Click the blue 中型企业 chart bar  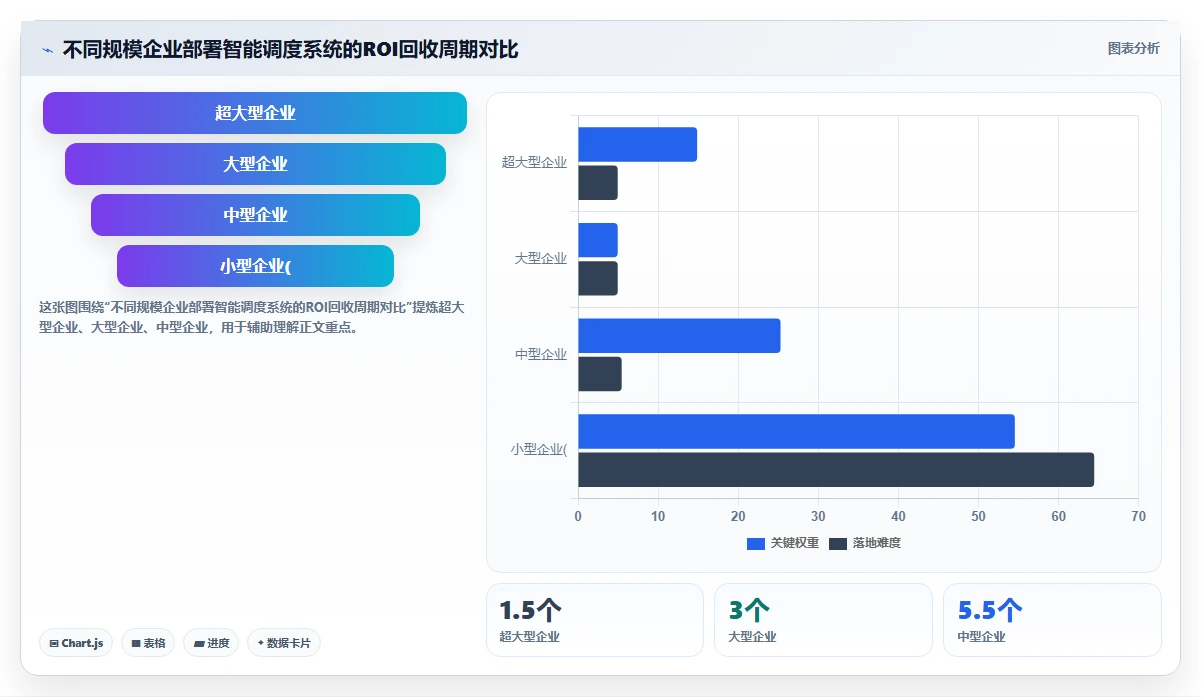coord(679,336)
